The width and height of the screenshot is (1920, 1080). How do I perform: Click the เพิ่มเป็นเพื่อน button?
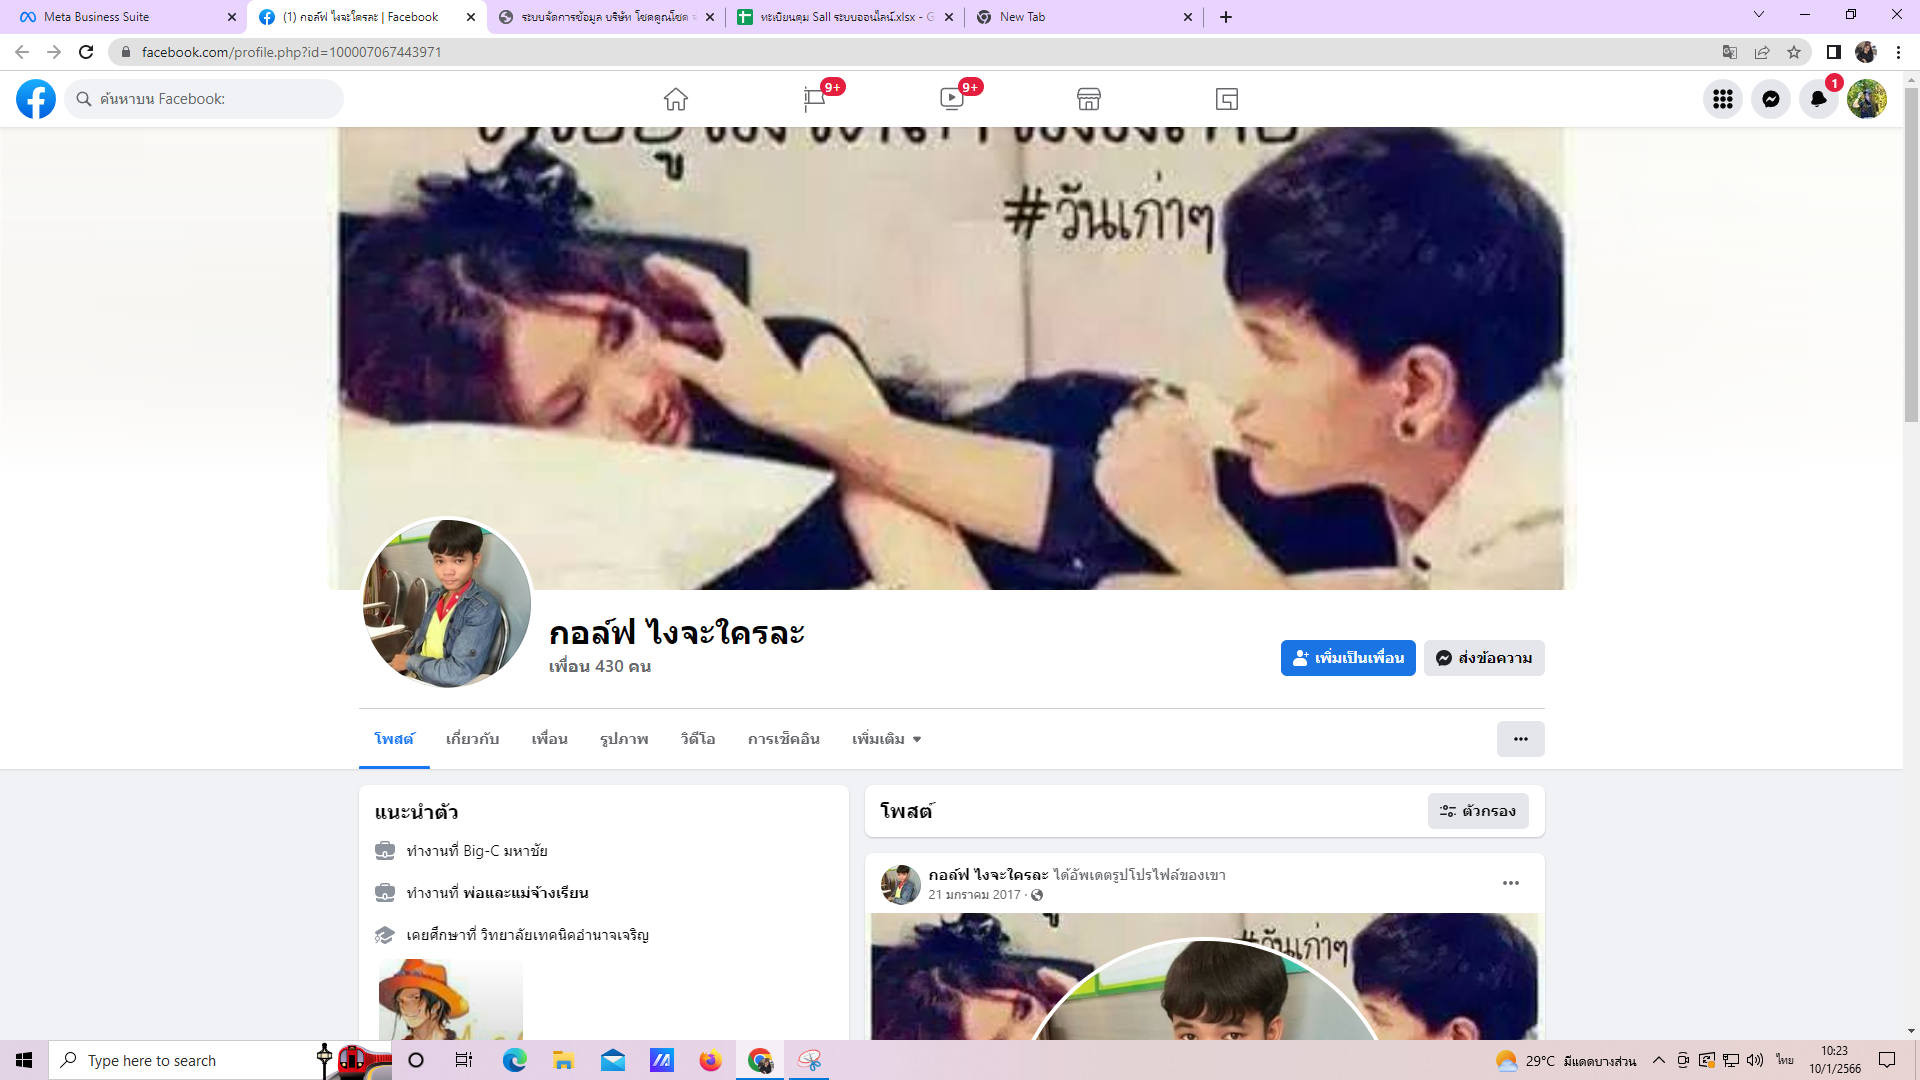(x=1348, y=658)
